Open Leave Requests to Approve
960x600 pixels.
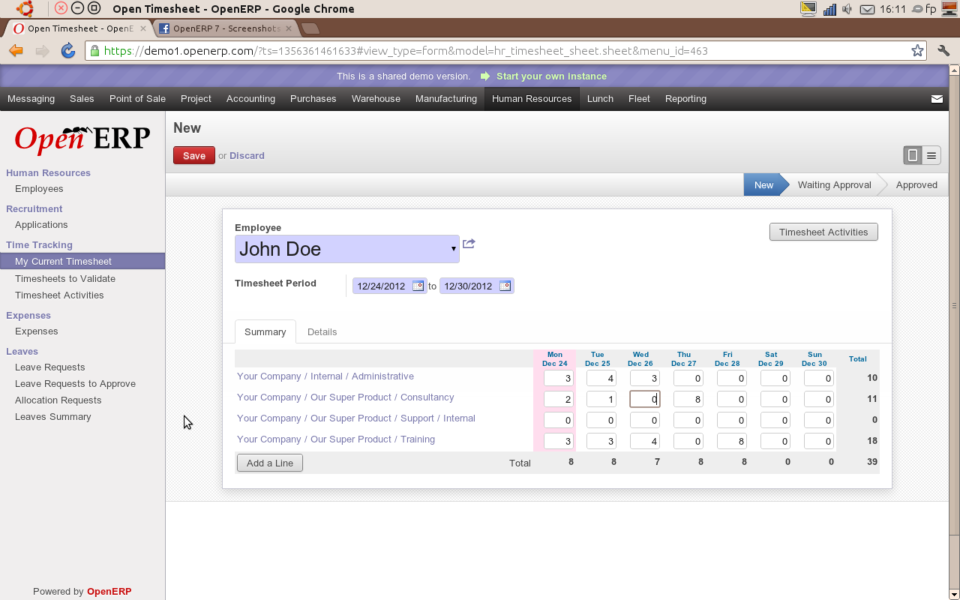pos(75,384)
